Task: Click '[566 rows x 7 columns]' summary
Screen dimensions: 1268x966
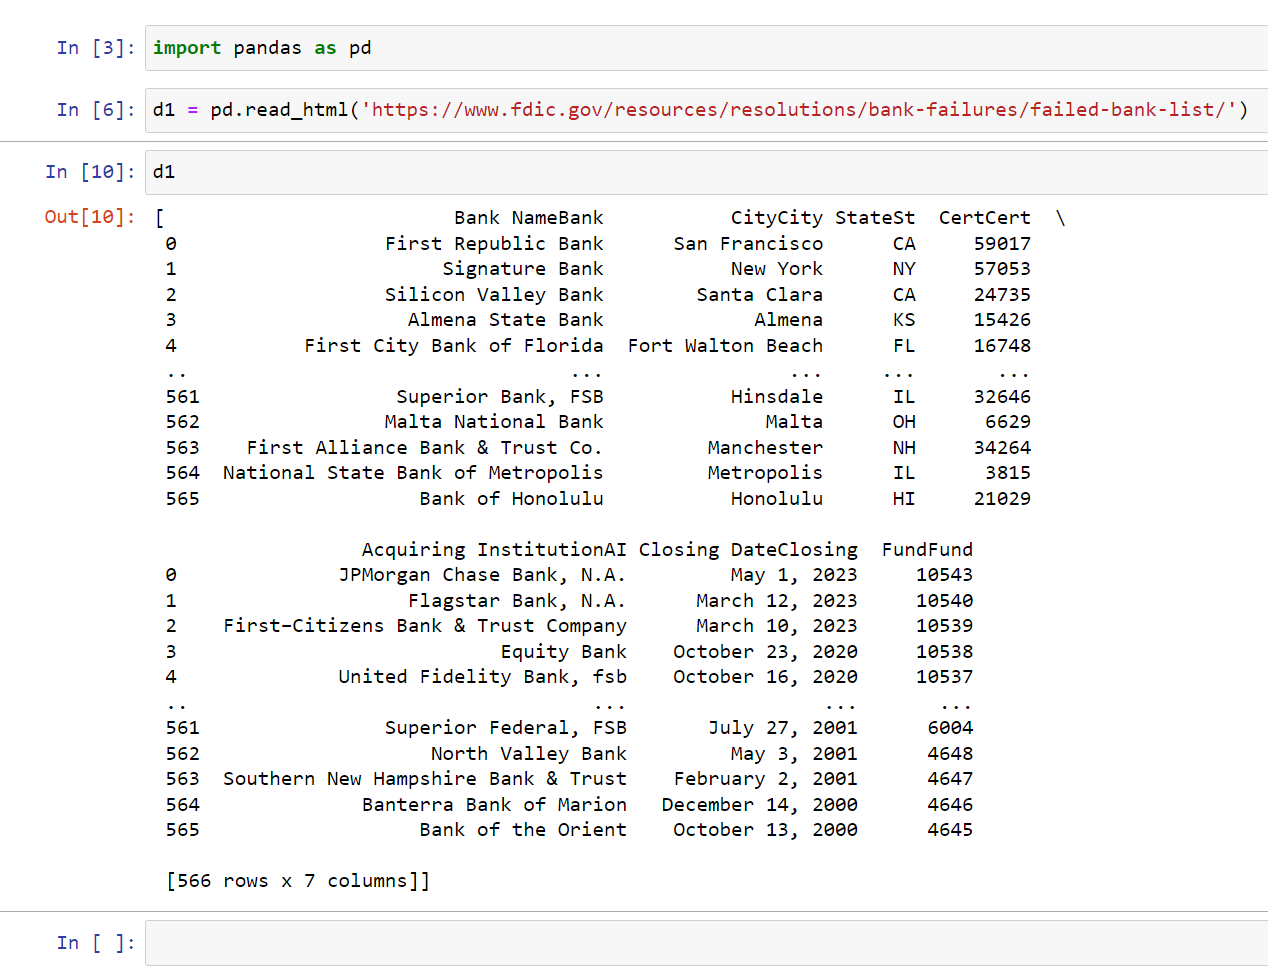Action: 298,881
